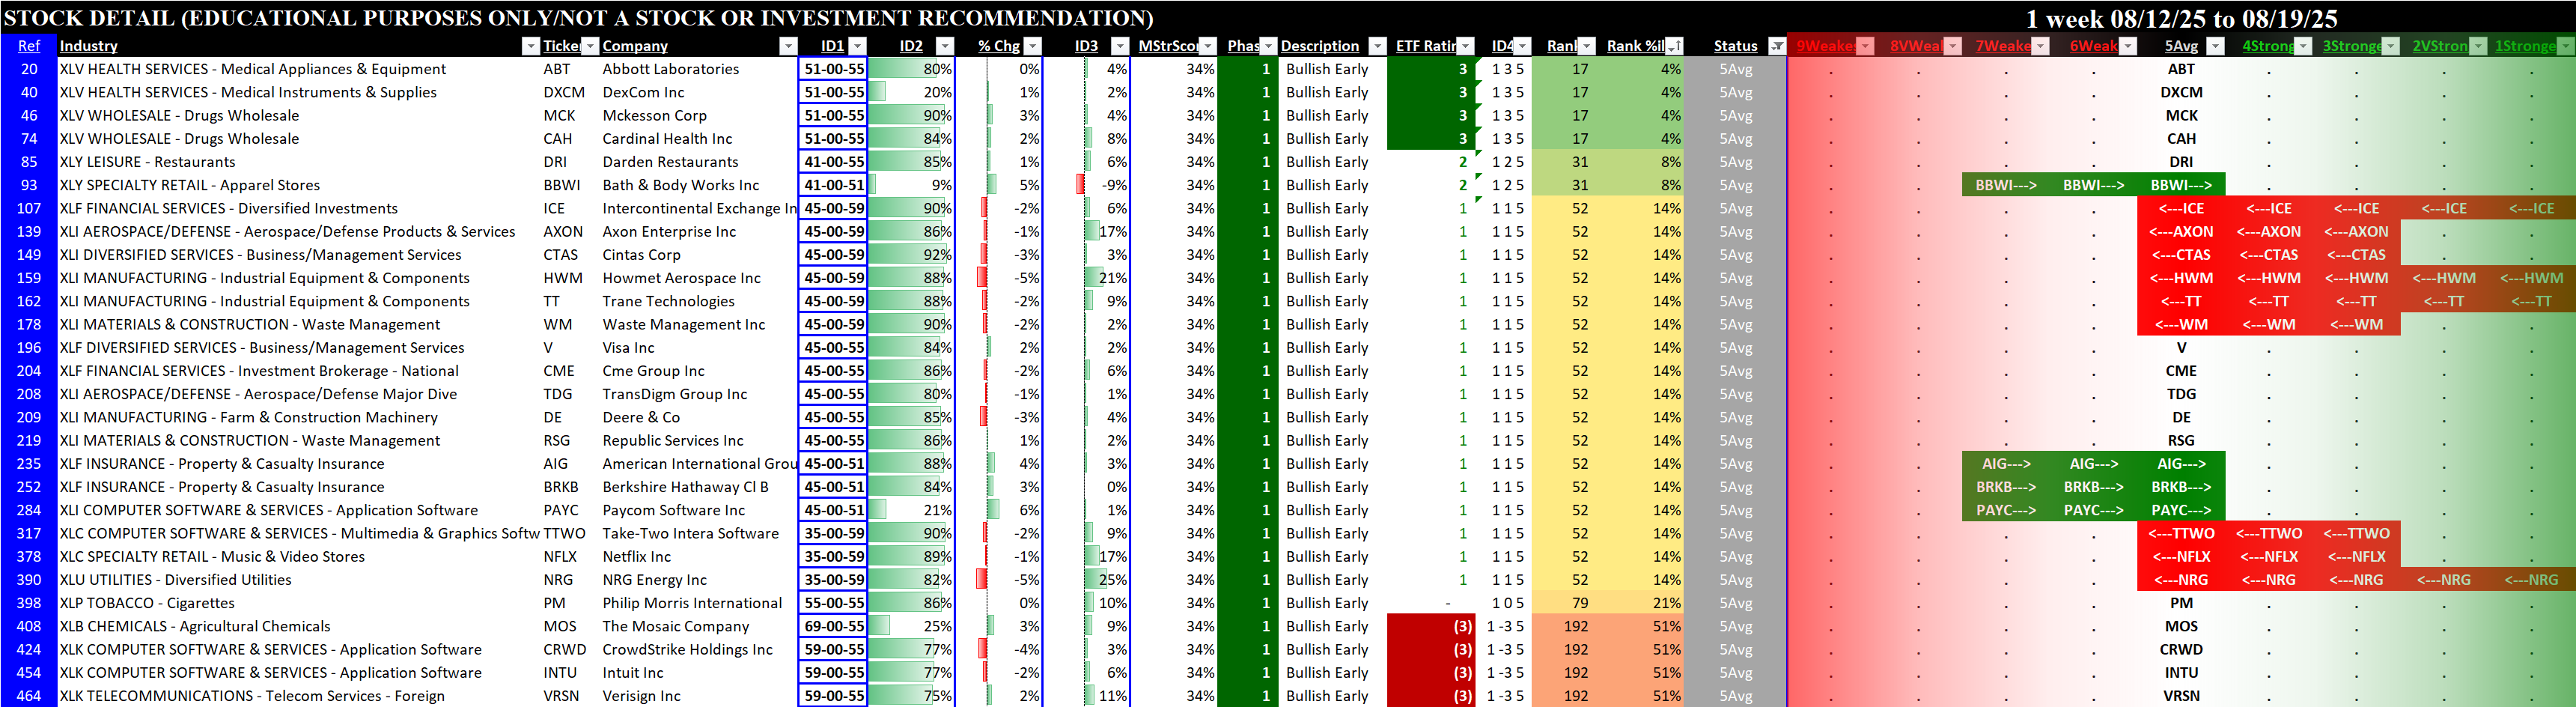Open the Industry column filter dropdown
The height and width of the screenshot is (707, 2576).
(530, 46)
